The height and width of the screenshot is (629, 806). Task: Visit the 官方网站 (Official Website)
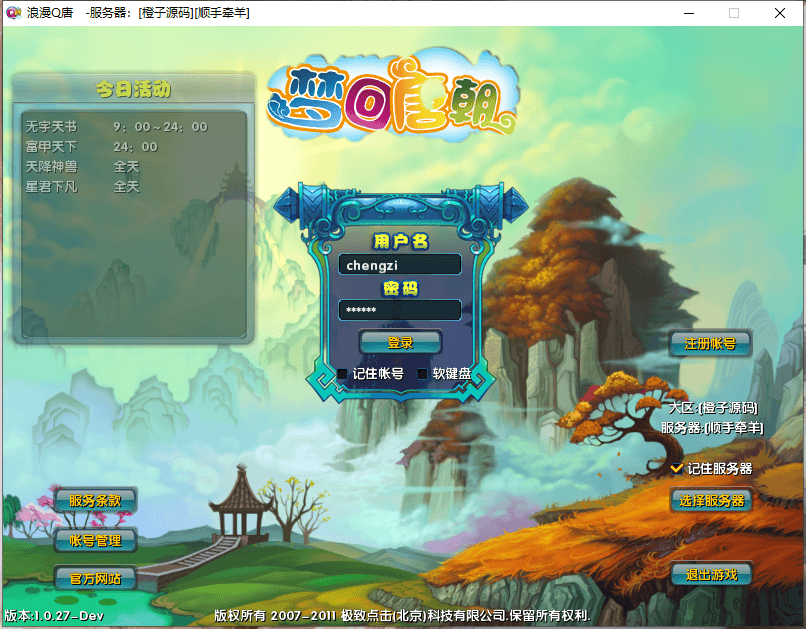coord(95,578)
